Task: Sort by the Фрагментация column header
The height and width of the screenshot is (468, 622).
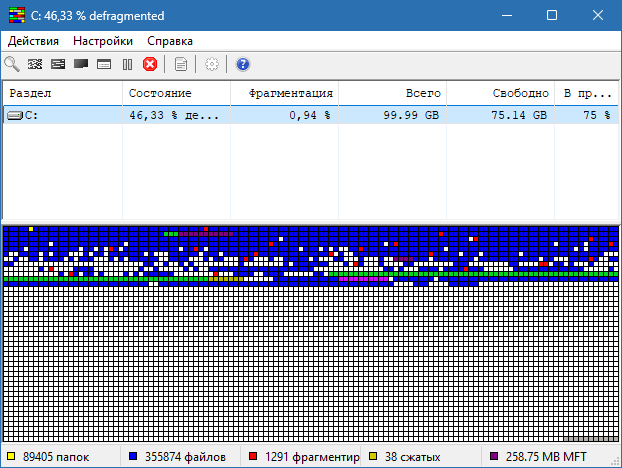Action: 284,93
